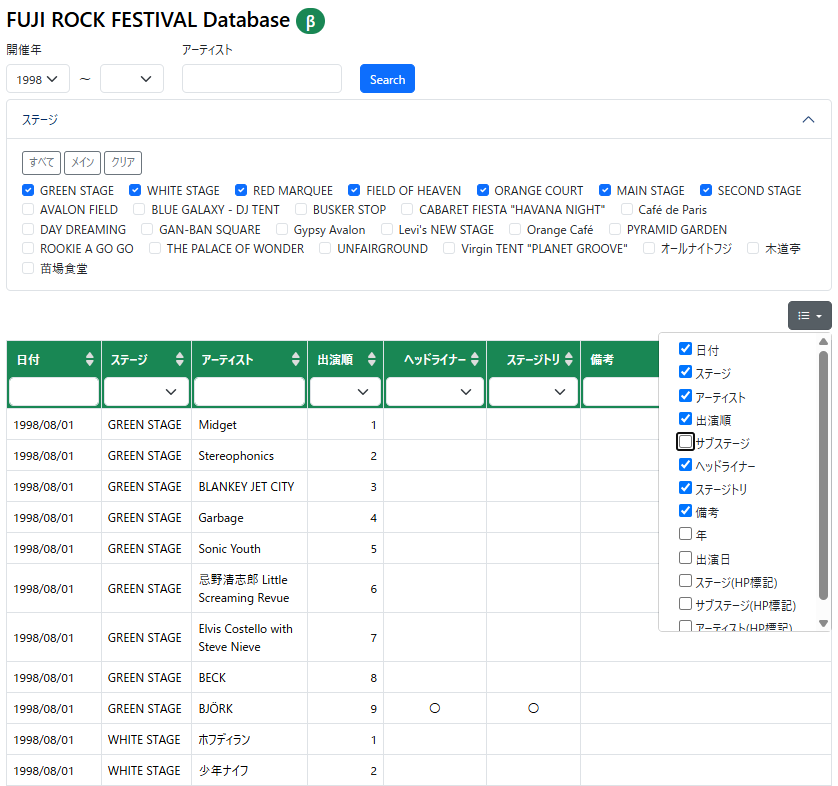Sort by アーティスト column arrows
Image resolution: width=838 pixels, height=786 pixels.
pyautogui.click(x=296, y=360)
